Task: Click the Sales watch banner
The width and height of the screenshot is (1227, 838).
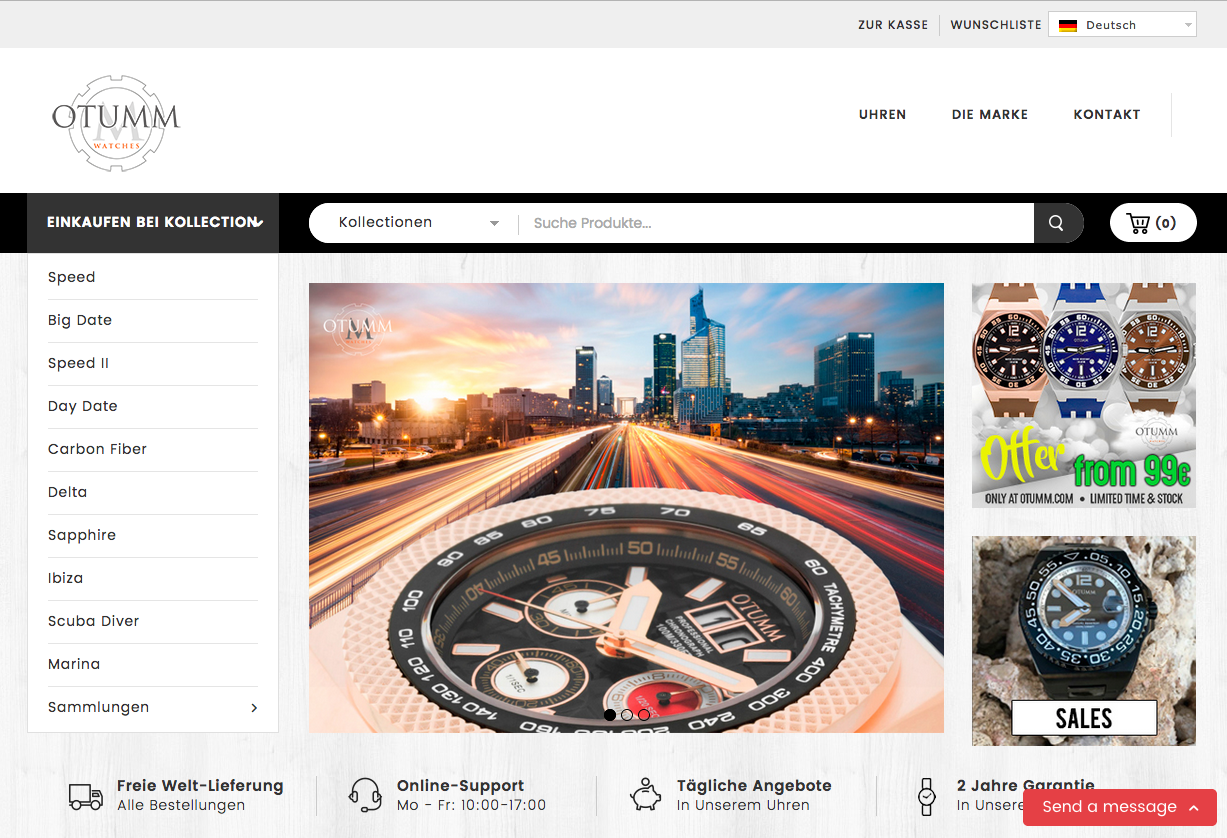Action: point(1084,641)
